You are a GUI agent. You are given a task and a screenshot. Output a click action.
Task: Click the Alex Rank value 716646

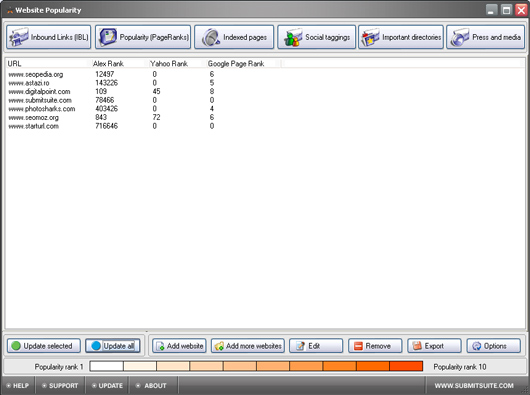pos(106,126)
